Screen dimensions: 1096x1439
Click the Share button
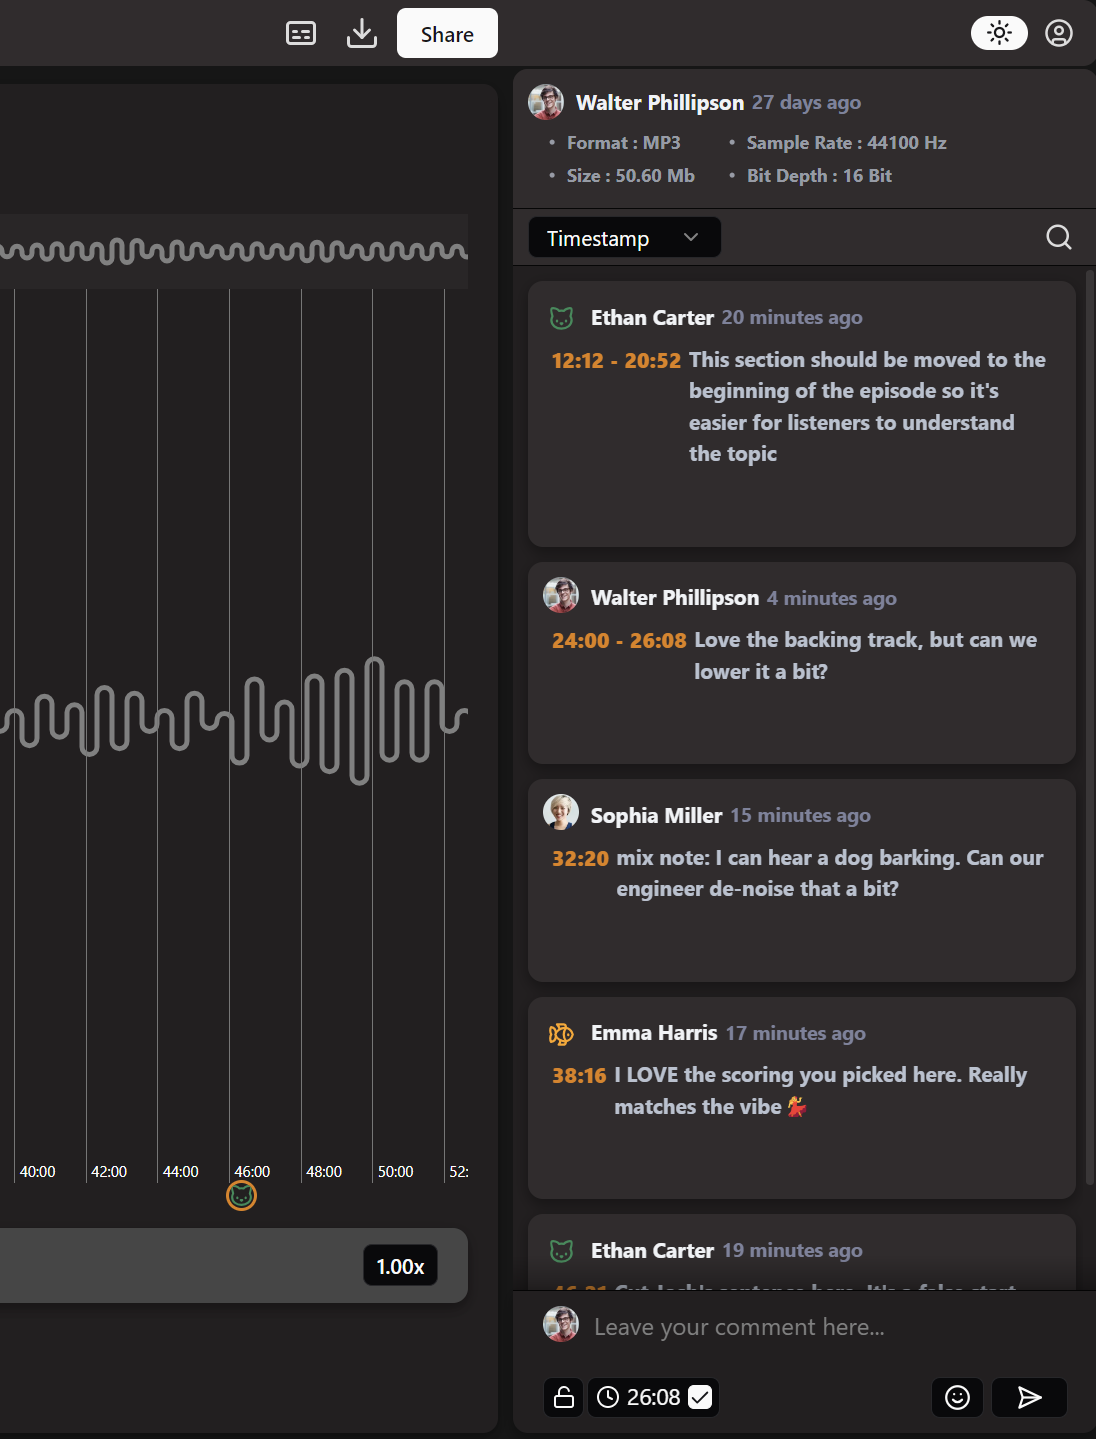(x=447, y=33)
